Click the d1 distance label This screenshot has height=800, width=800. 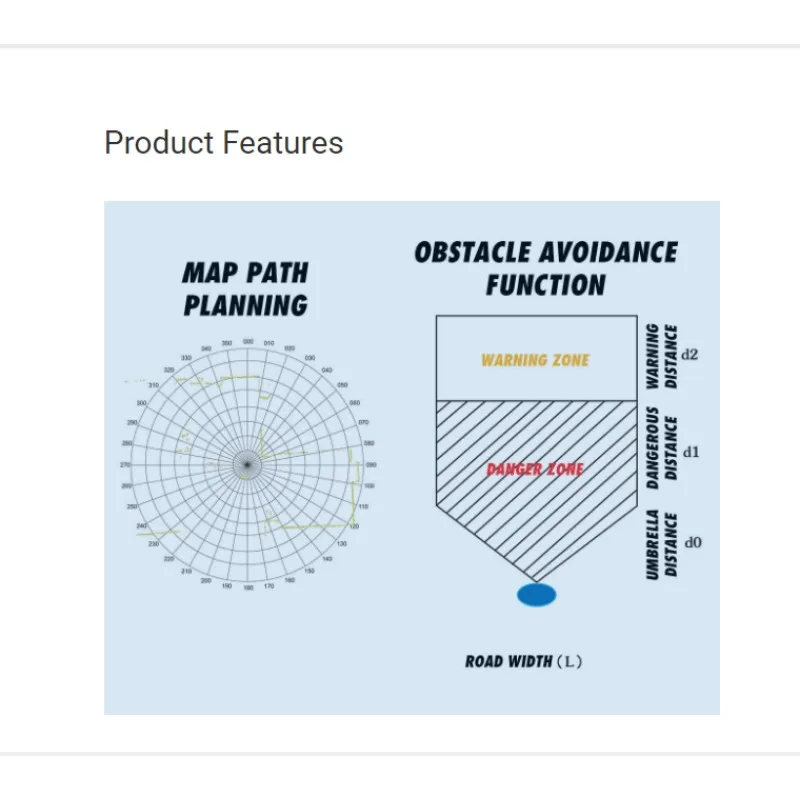690,452
